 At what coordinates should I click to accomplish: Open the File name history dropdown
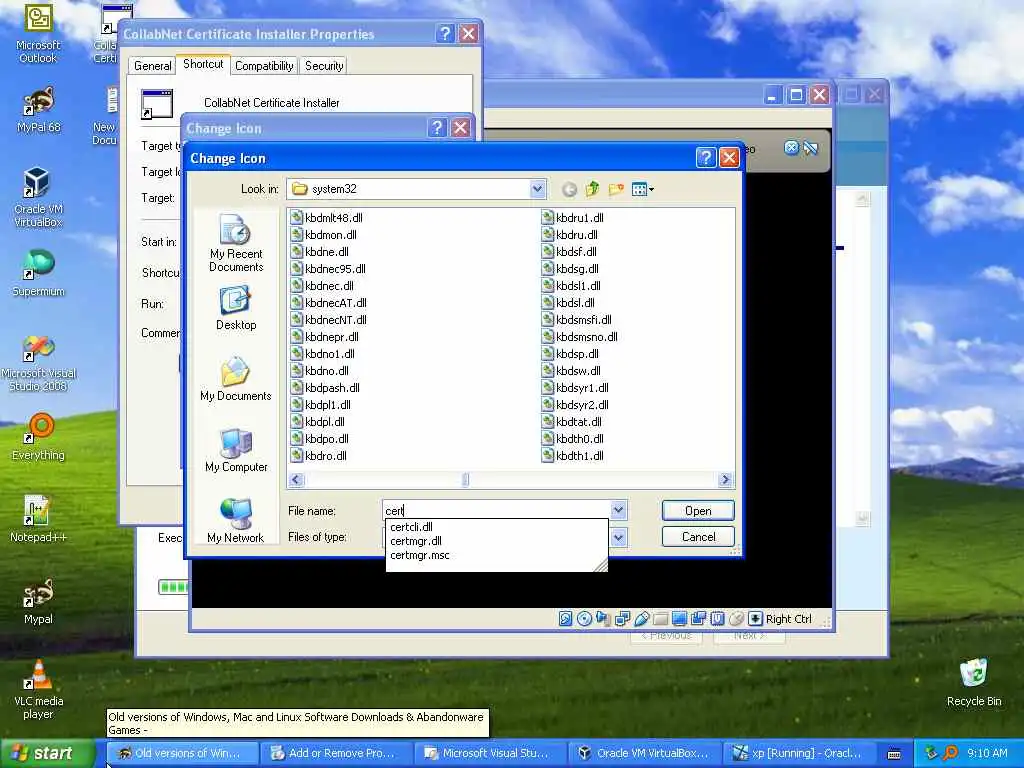point(618,510)
